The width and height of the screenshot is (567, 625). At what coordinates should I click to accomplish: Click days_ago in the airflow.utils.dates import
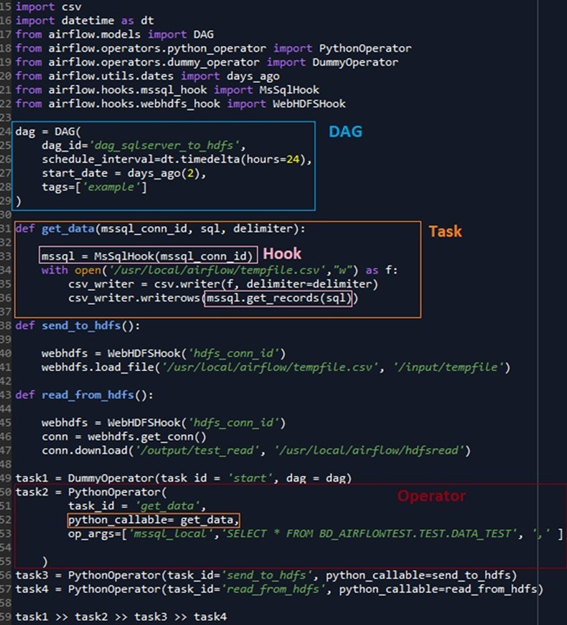coord(253,76)
